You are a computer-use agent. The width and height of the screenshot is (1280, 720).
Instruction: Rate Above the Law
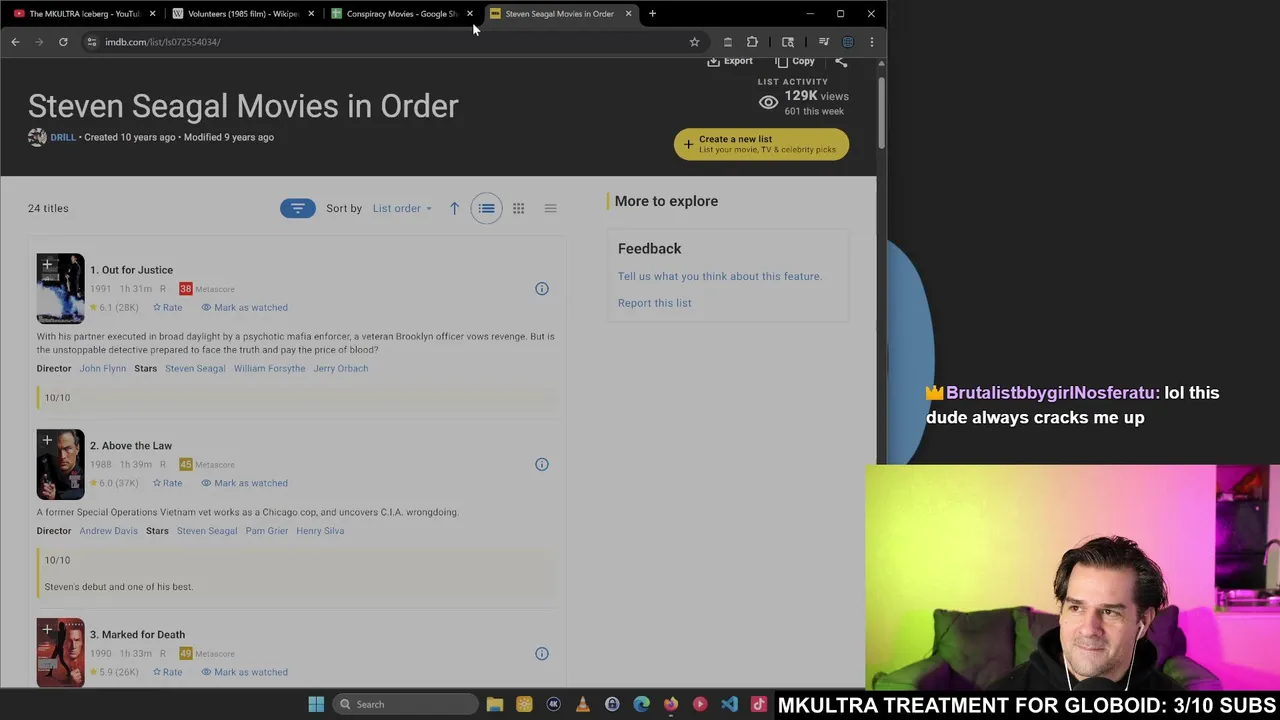(167, 483)
